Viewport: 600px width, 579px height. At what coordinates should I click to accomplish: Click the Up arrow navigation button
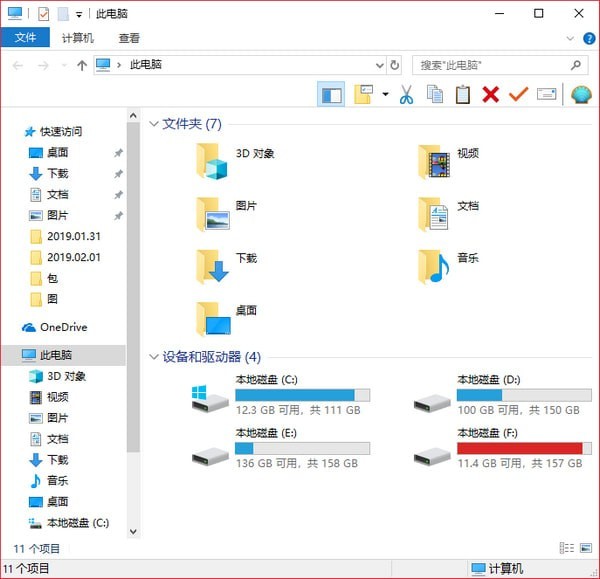(x=82, y=65)
